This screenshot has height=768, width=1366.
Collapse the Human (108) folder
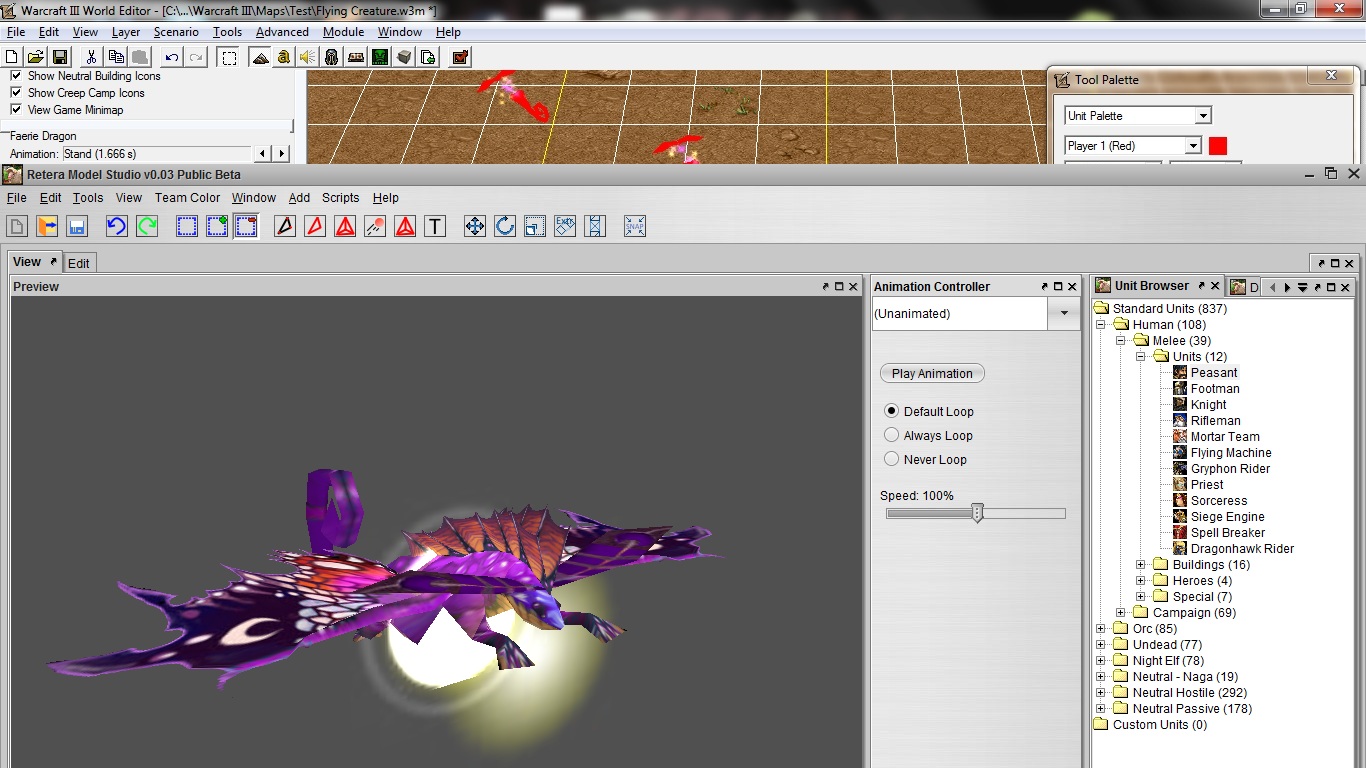pos(1101,325)
